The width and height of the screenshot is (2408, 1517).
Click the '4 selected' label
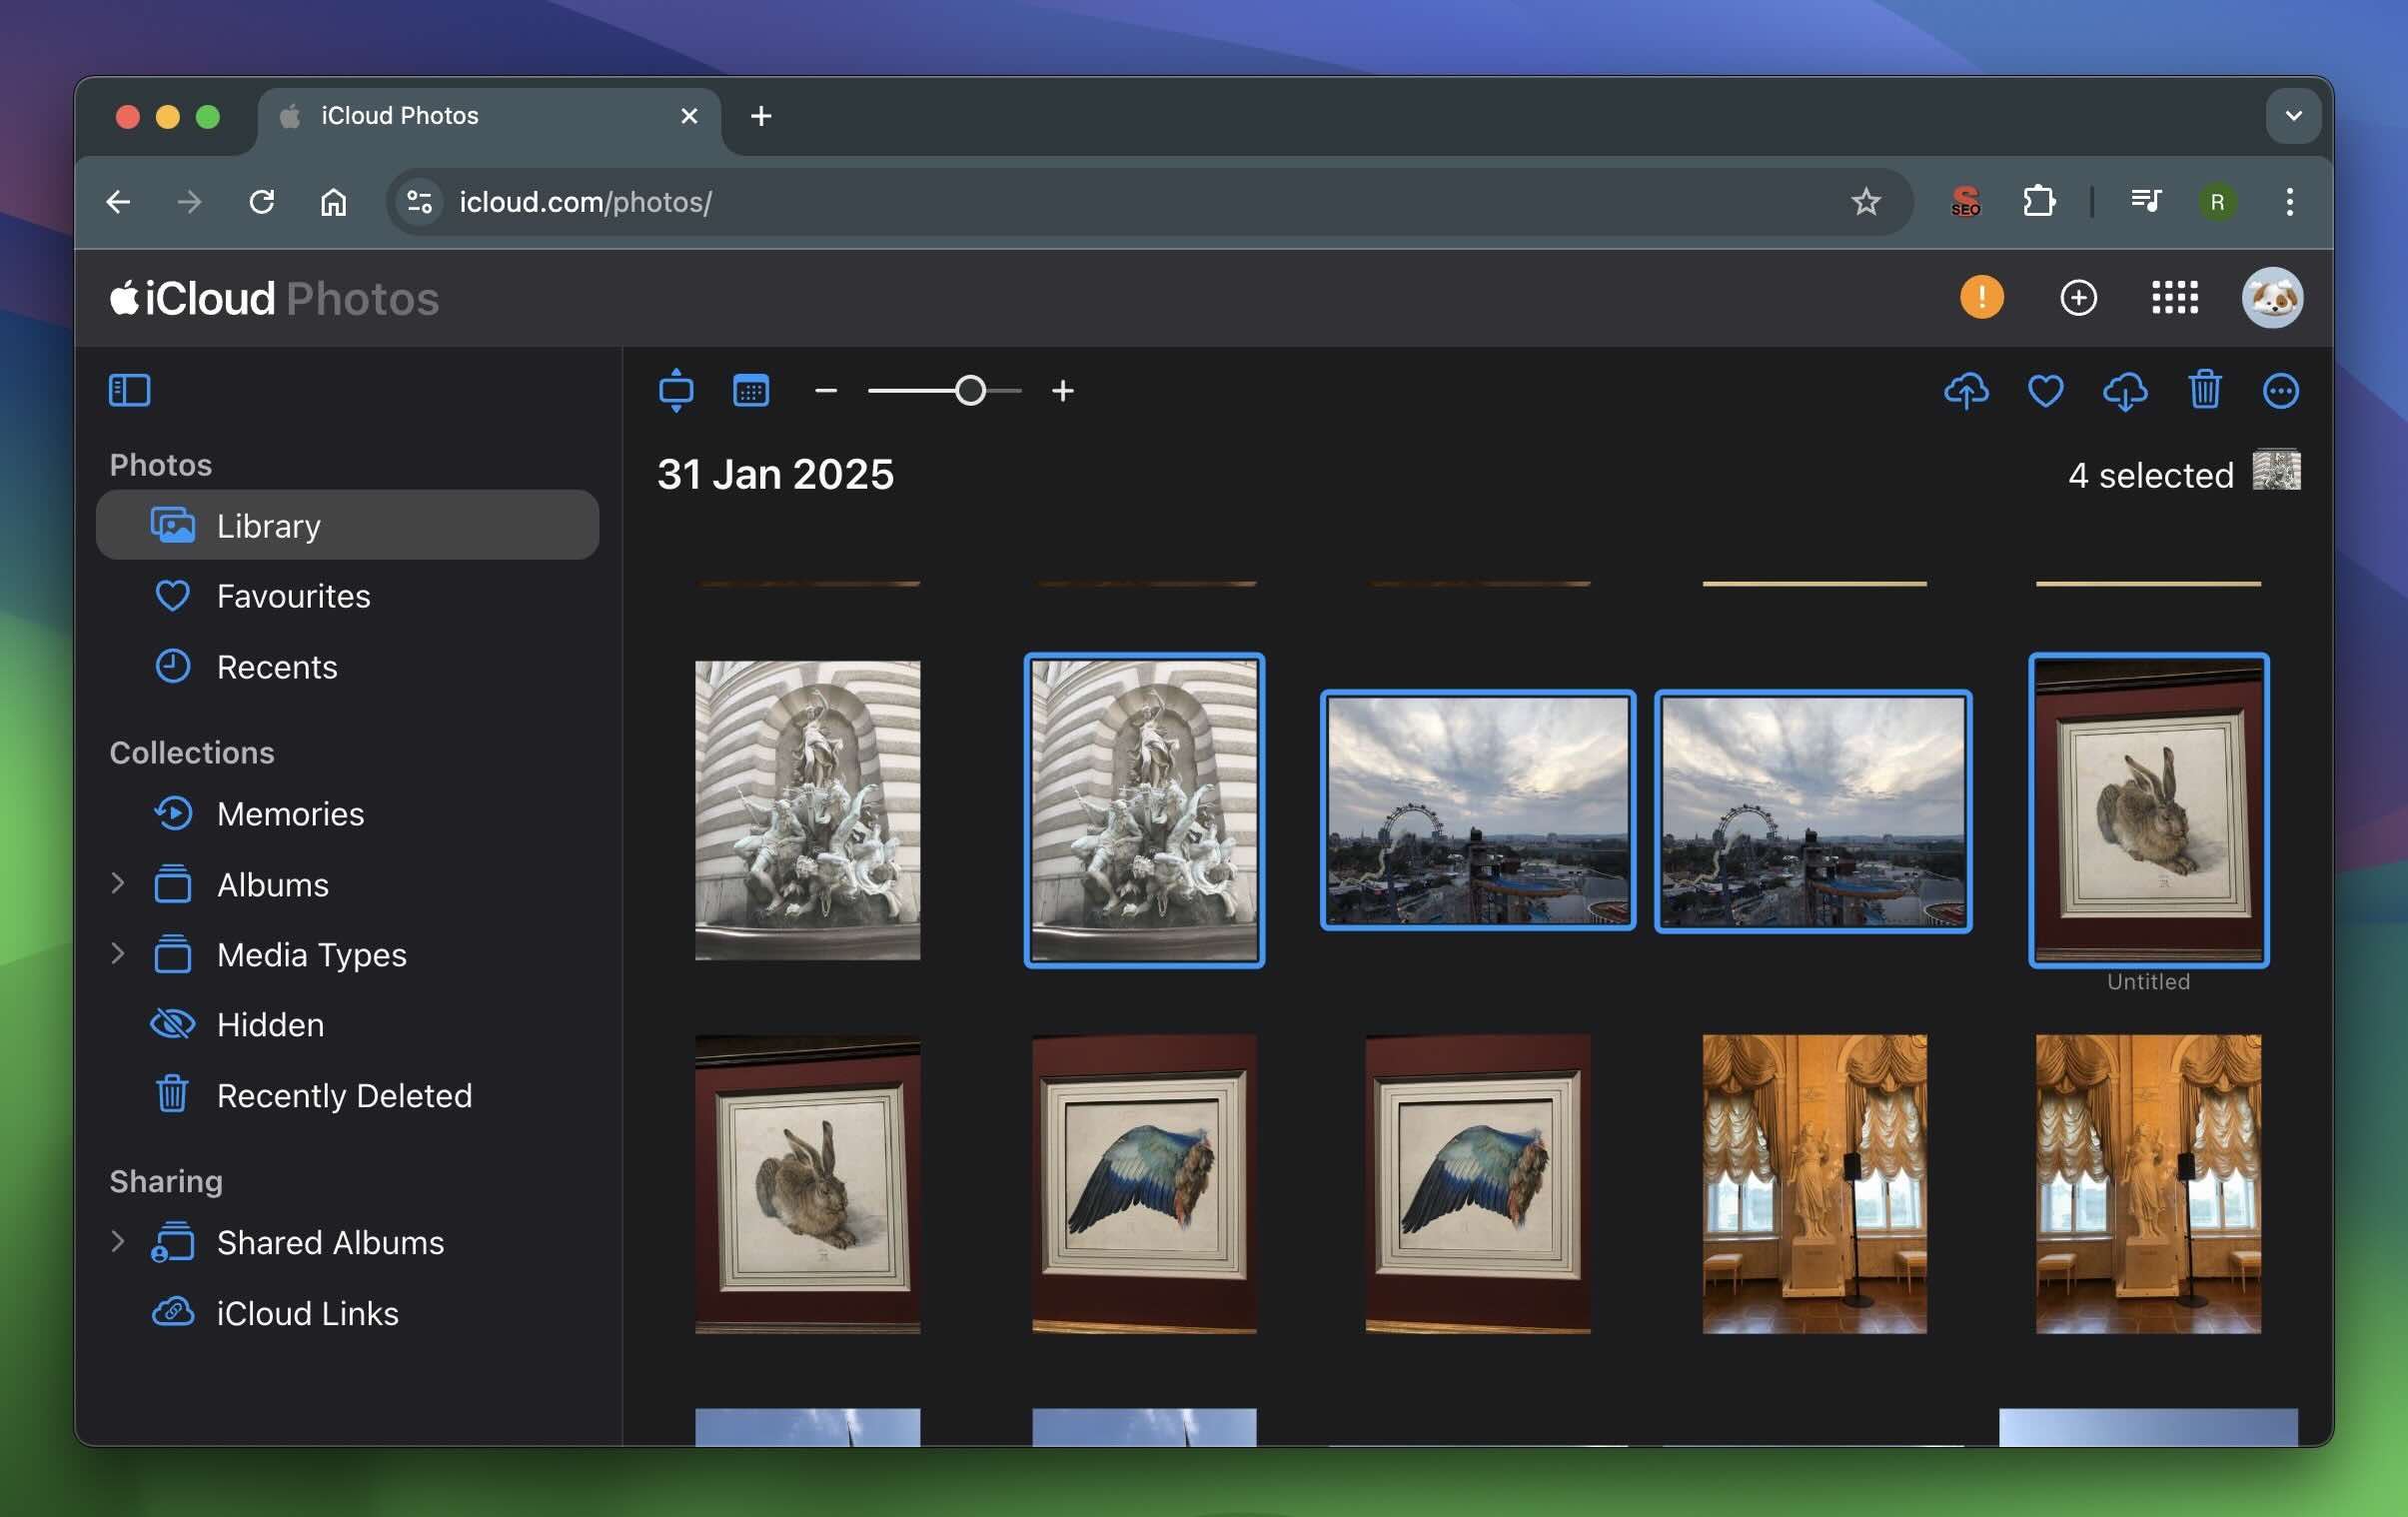[x=2150, y=475]
